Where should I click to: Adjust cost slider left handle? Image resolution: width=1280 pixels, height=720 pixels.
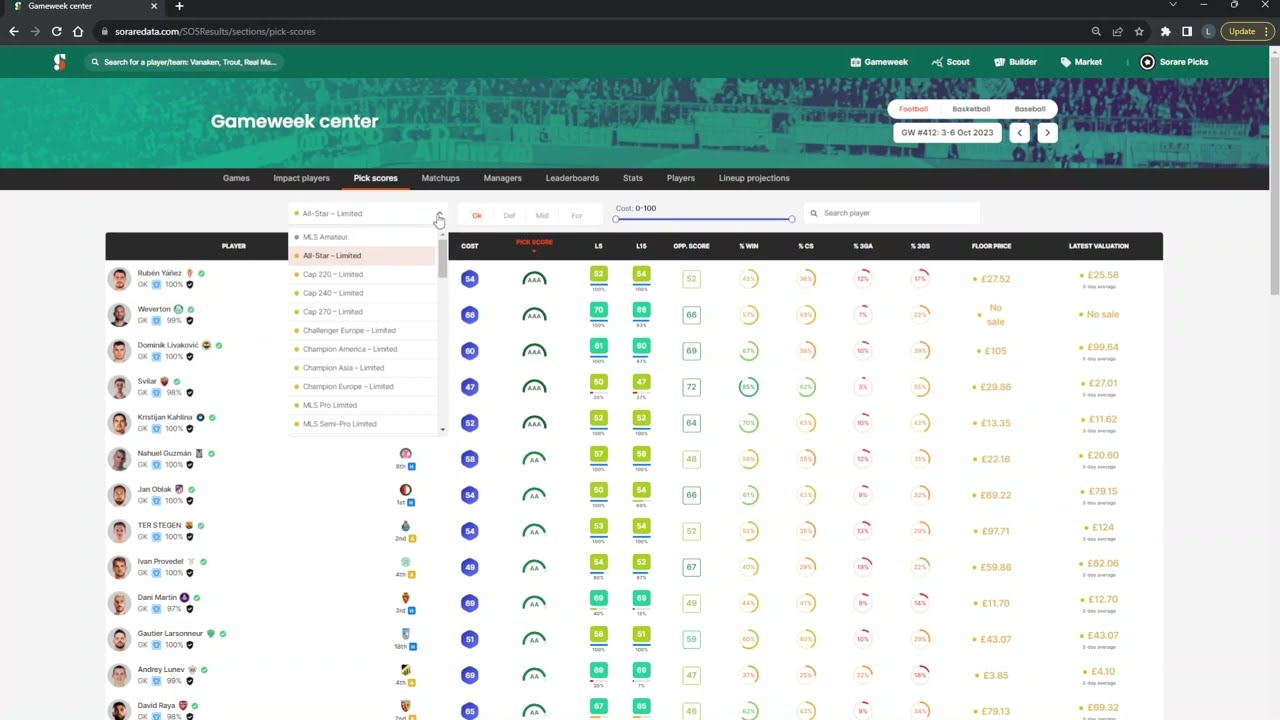[x=616, y=219]
